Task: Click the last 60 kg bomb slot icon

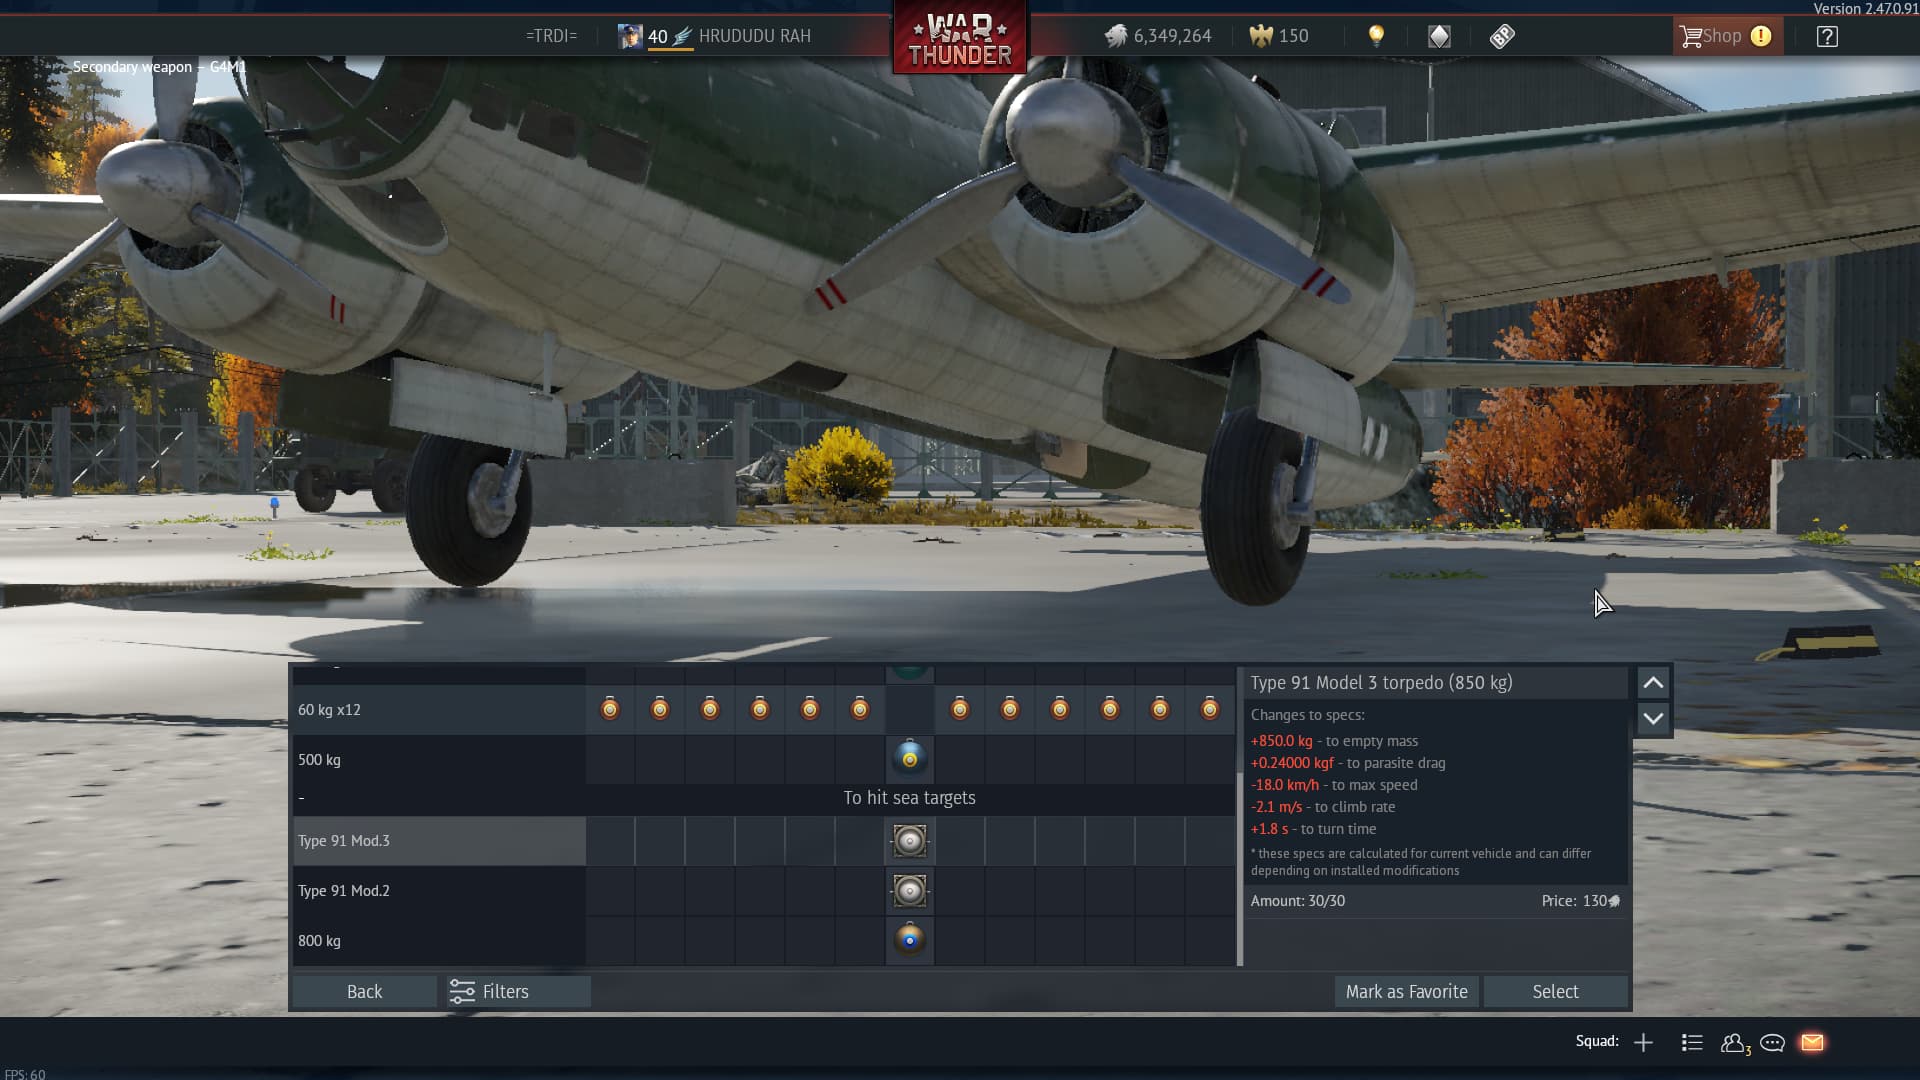Action: 1210,709
